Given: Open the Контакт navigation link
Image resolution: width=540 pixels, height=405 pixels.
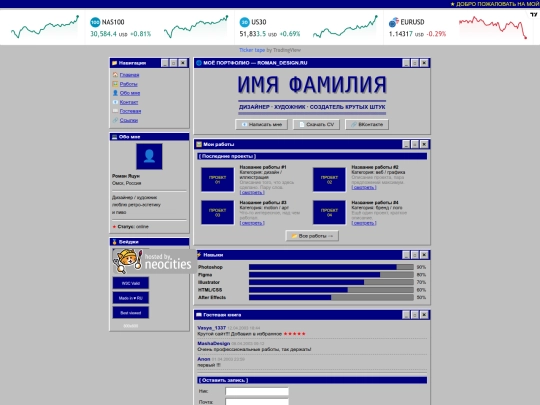Looking at the screenshot, I should click(129, 102).
